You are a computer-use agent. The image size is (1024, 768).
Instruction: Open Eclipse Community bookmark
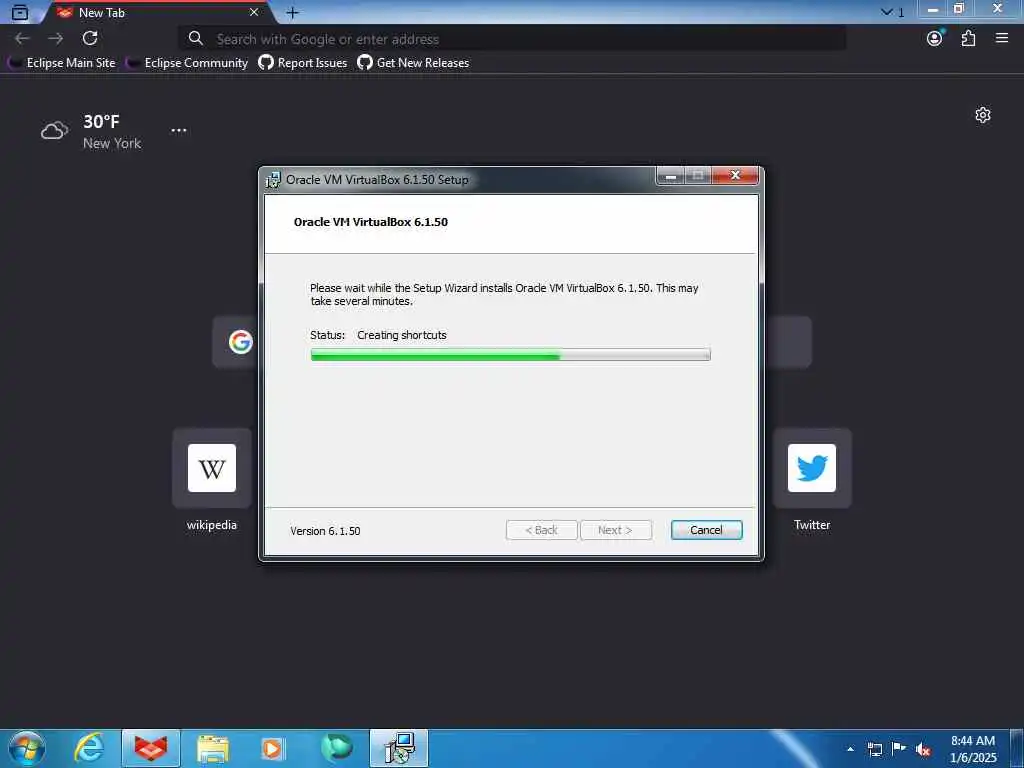pyautogui.click(x=187, y=63)
